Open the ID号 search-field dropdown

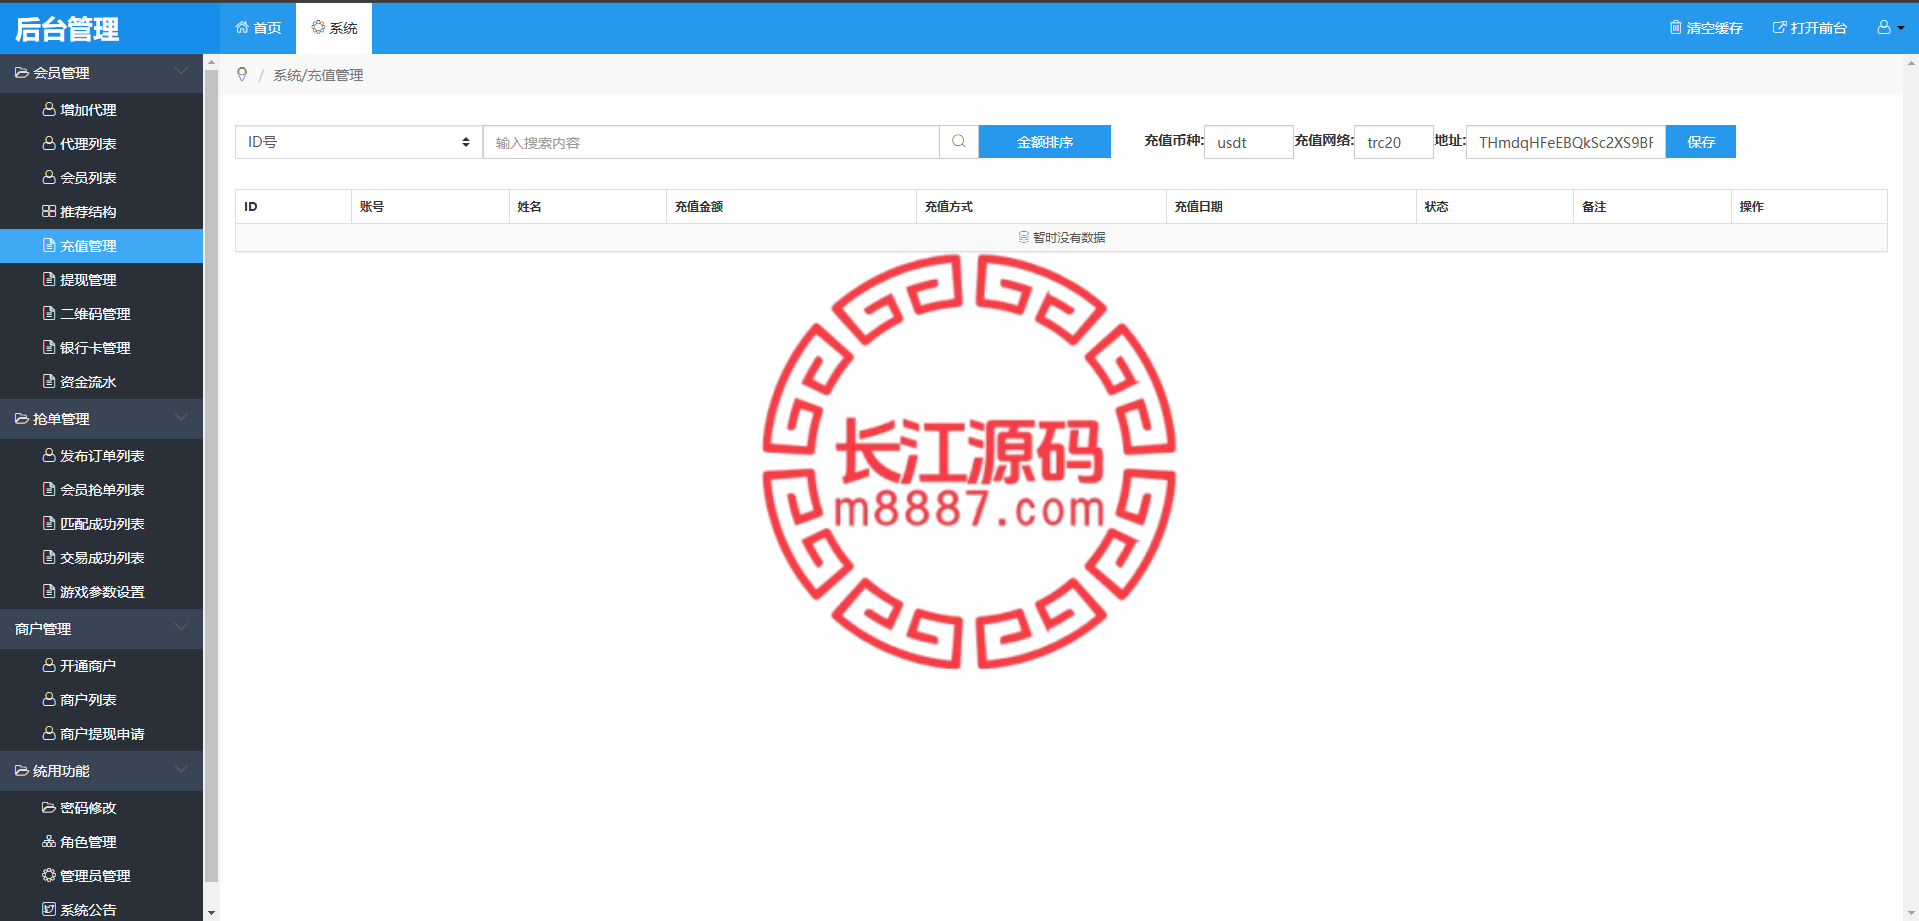point(359,142)
